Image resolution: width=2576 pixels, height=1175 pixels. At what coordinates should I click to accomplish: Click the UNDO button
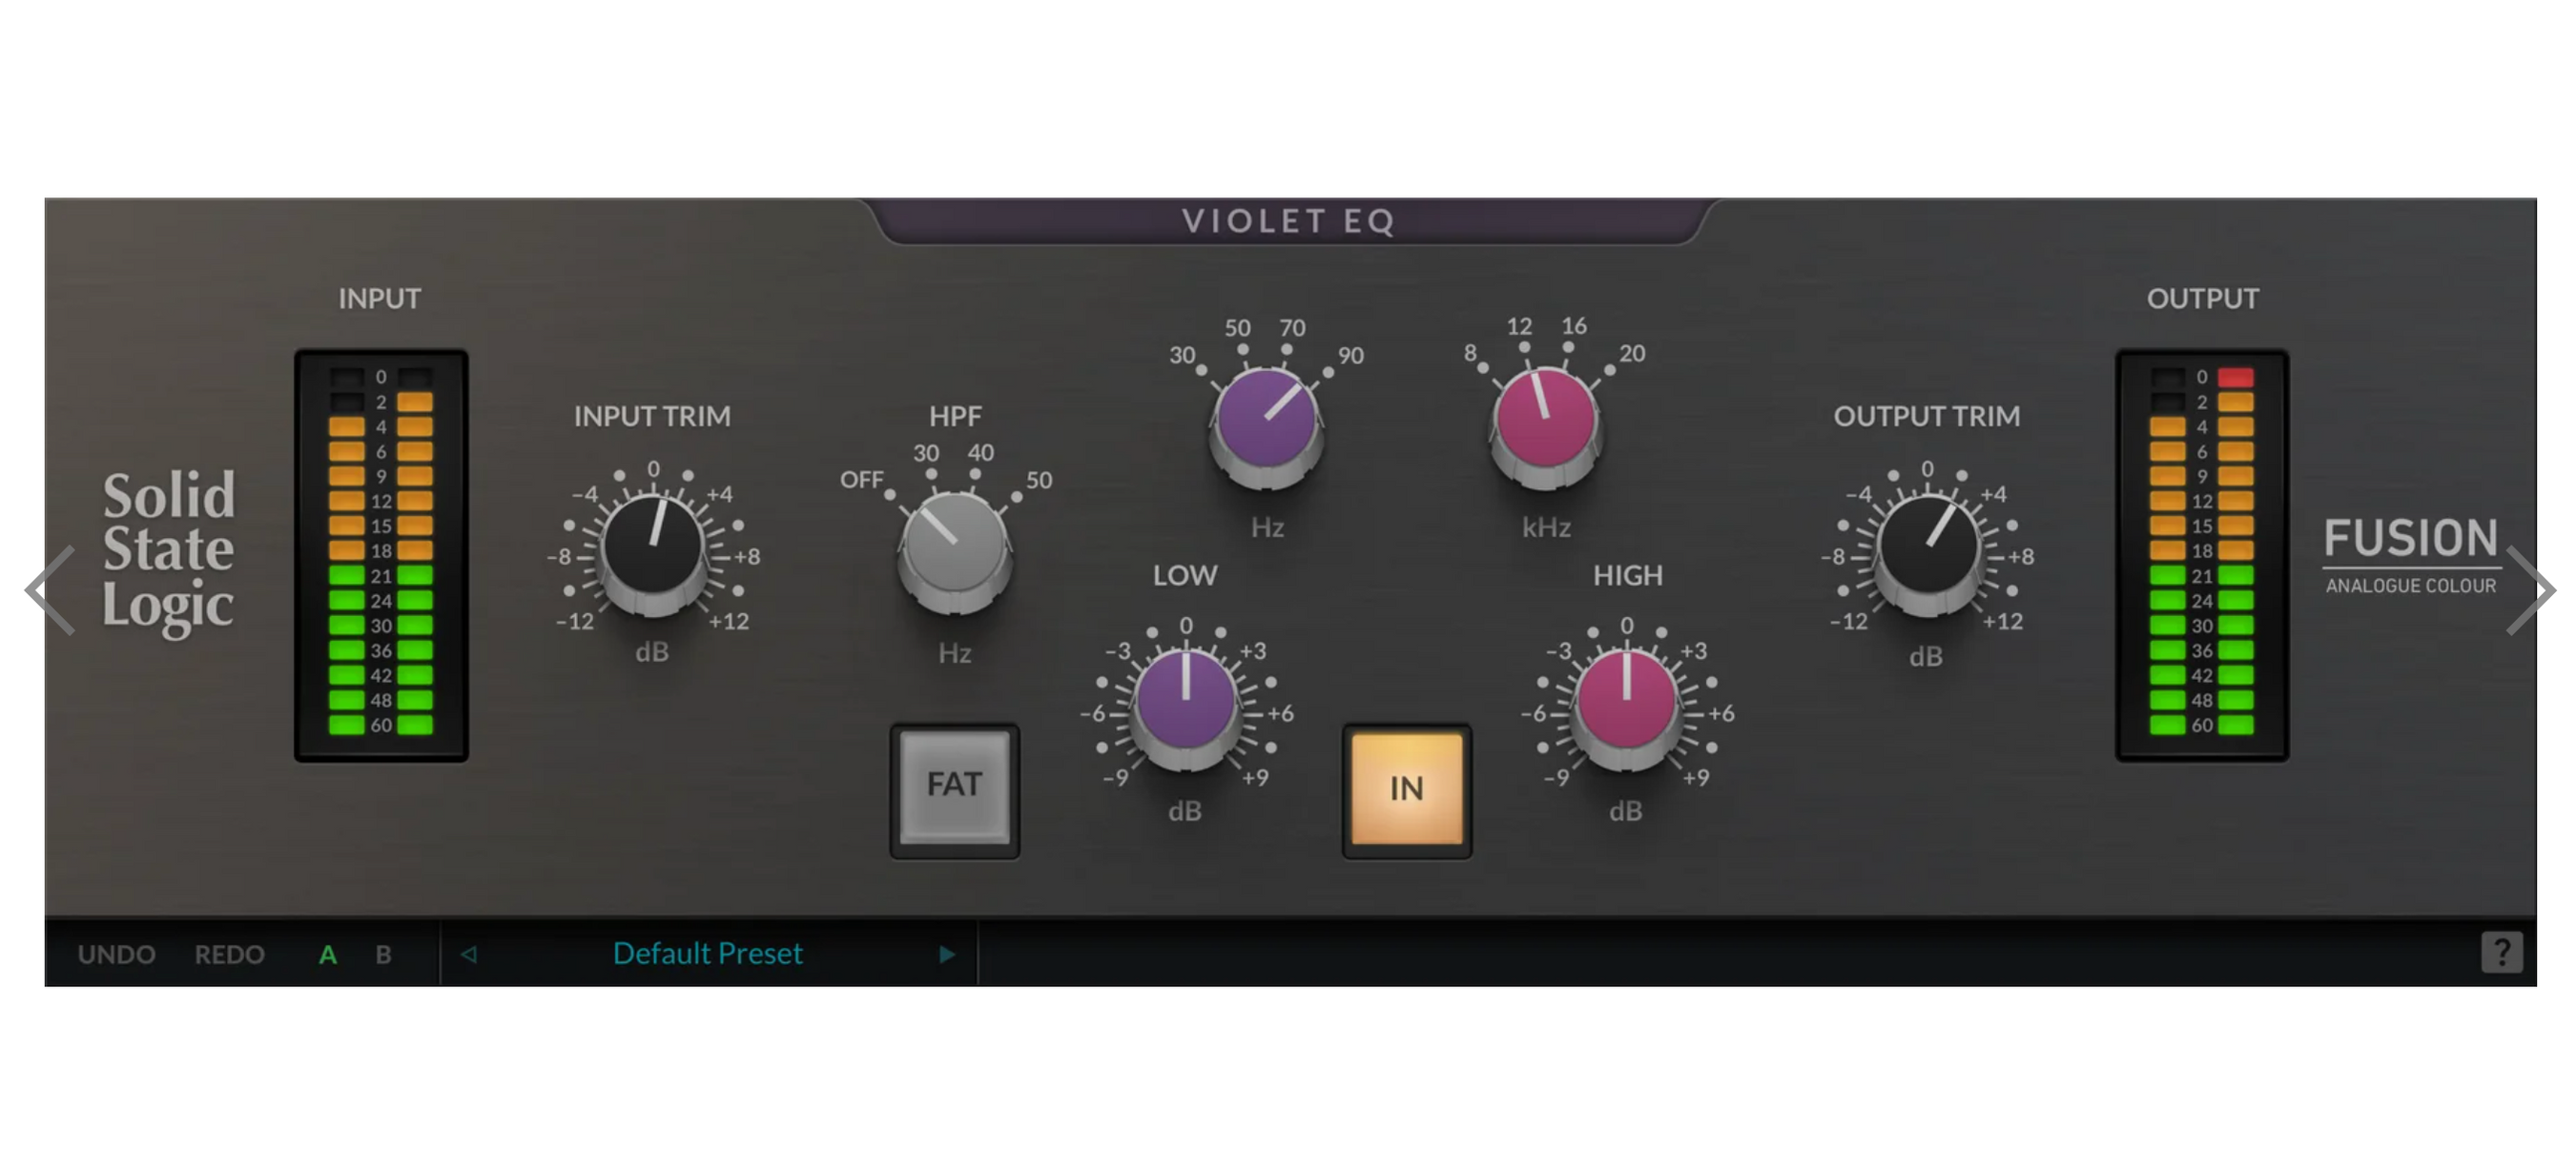(116, 954)
